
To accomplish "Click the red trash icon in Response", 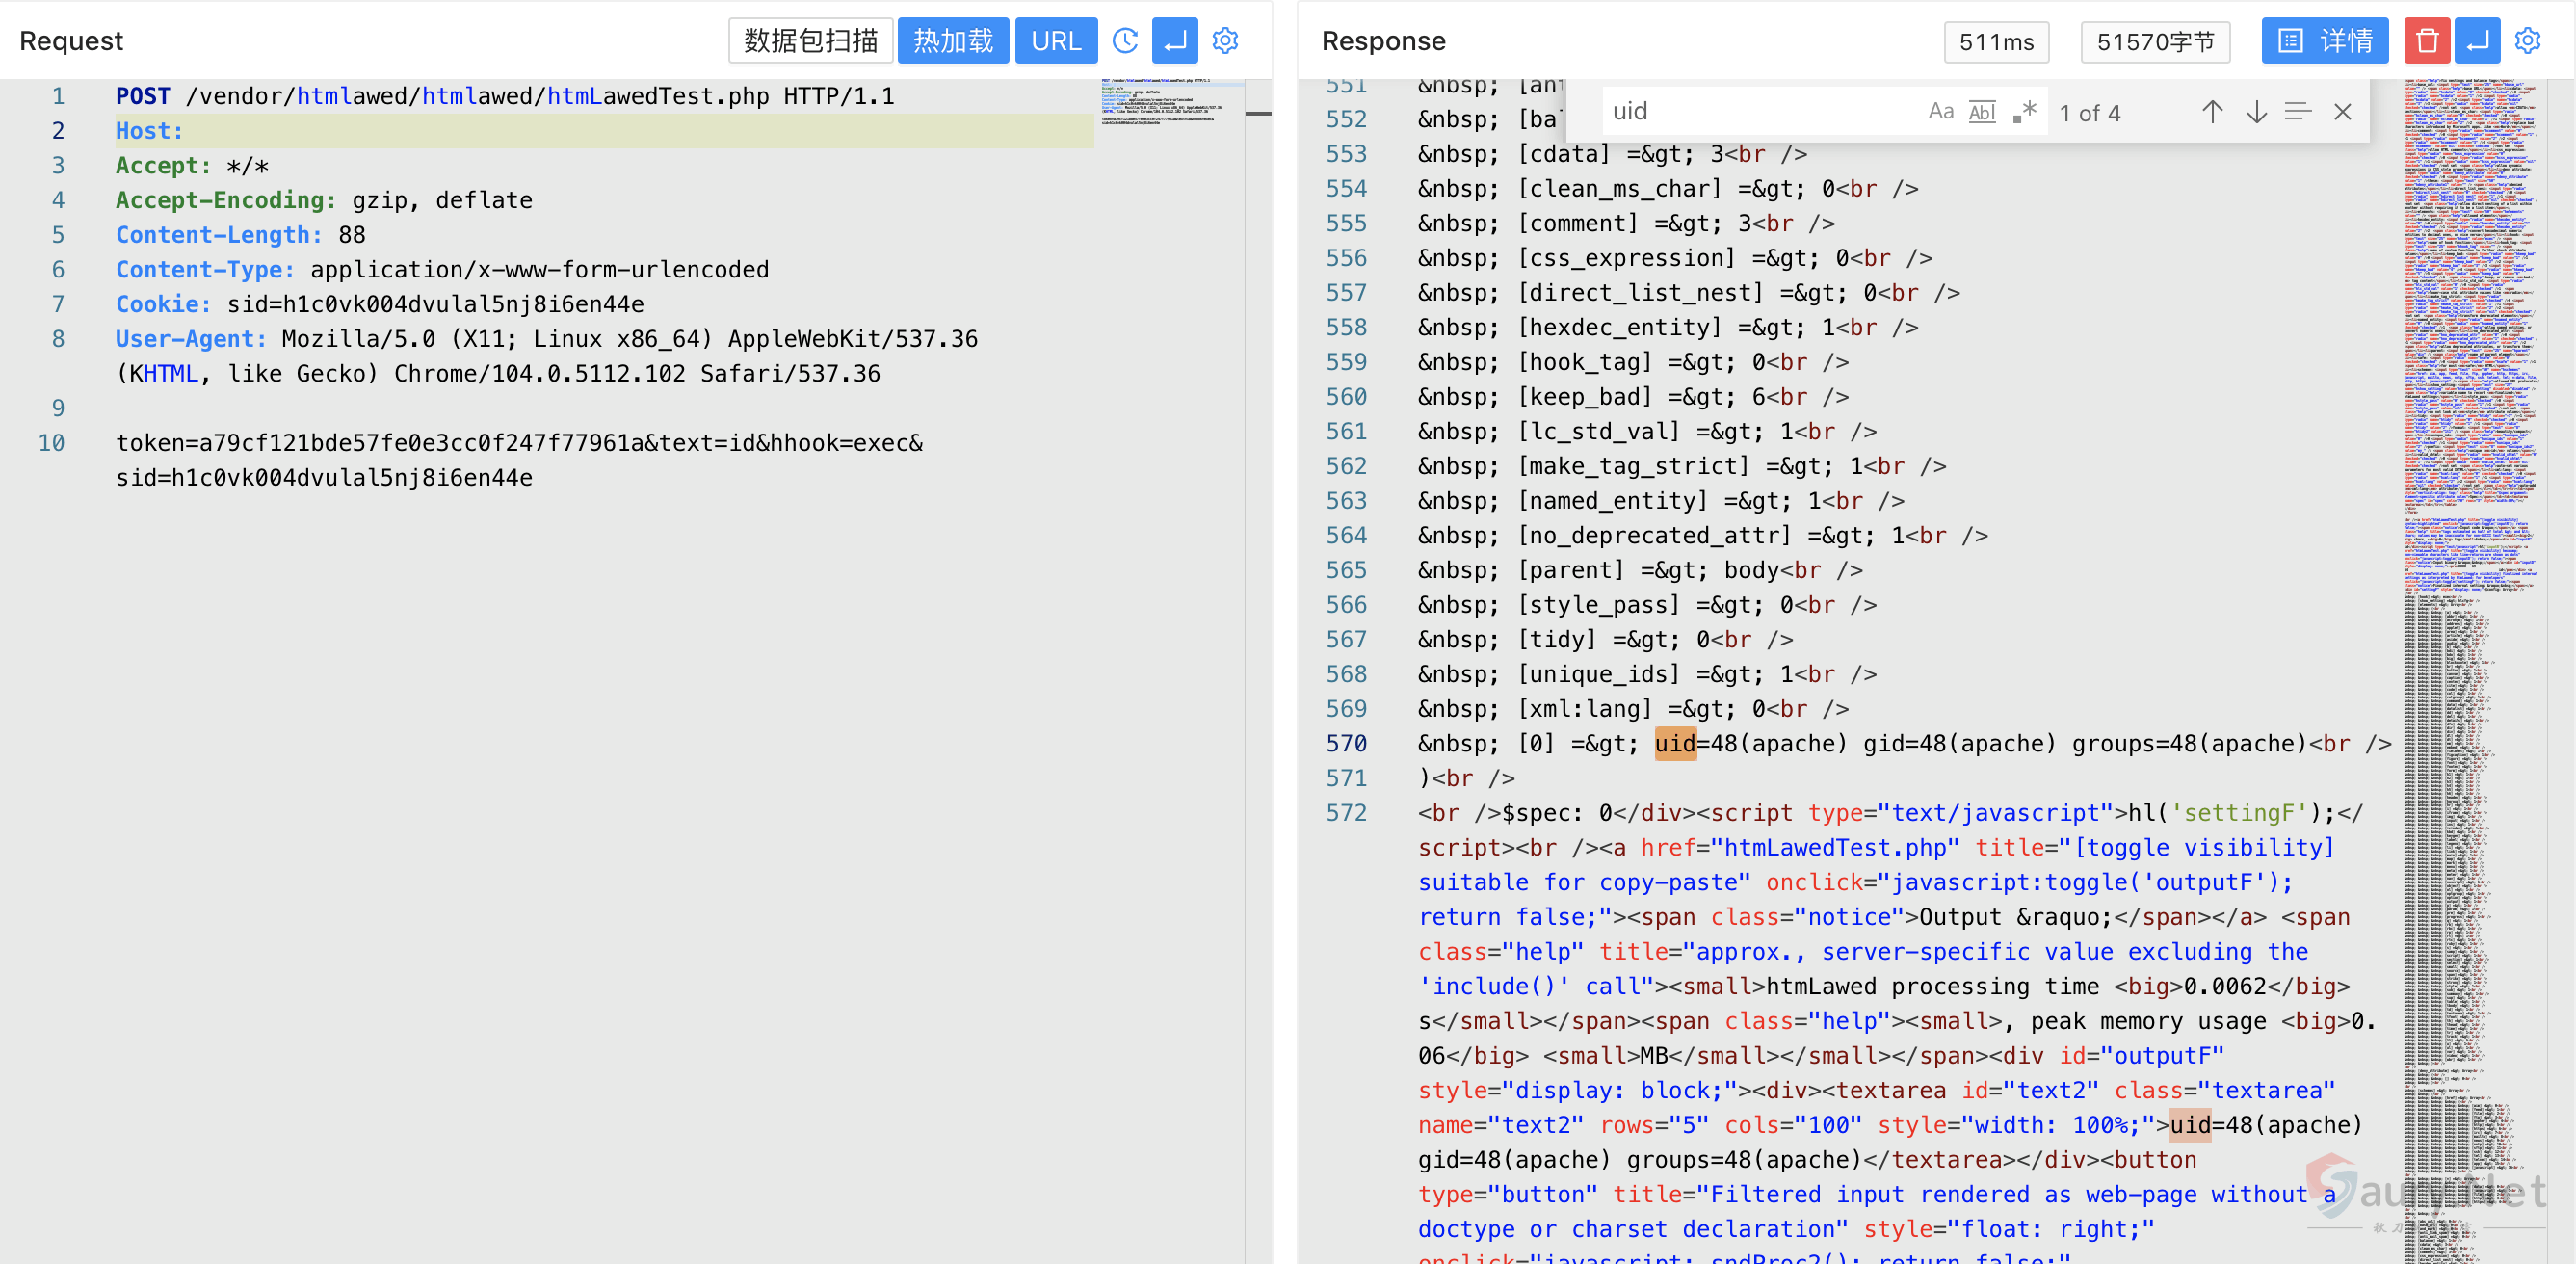I will pyautogui.click(x=2426, y=41).
